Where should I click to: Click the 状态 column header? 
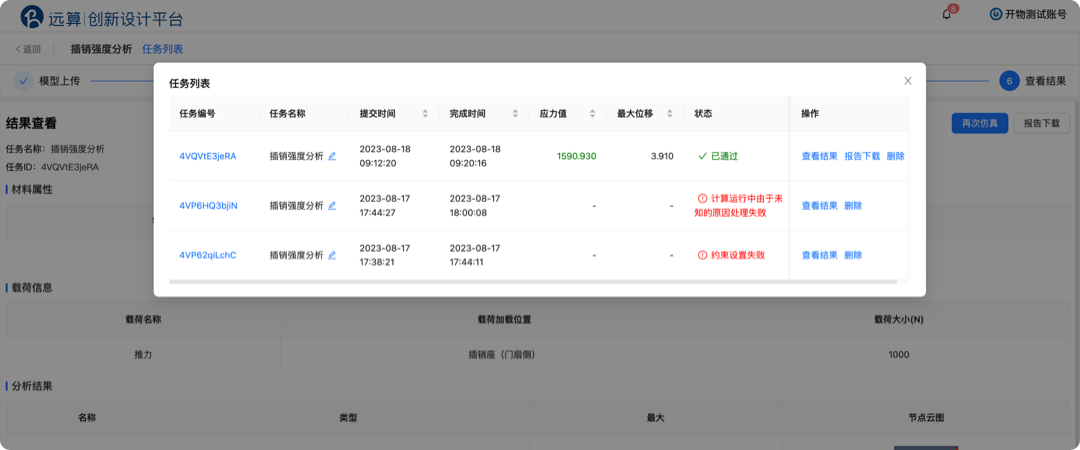click(x=703, y=114)
